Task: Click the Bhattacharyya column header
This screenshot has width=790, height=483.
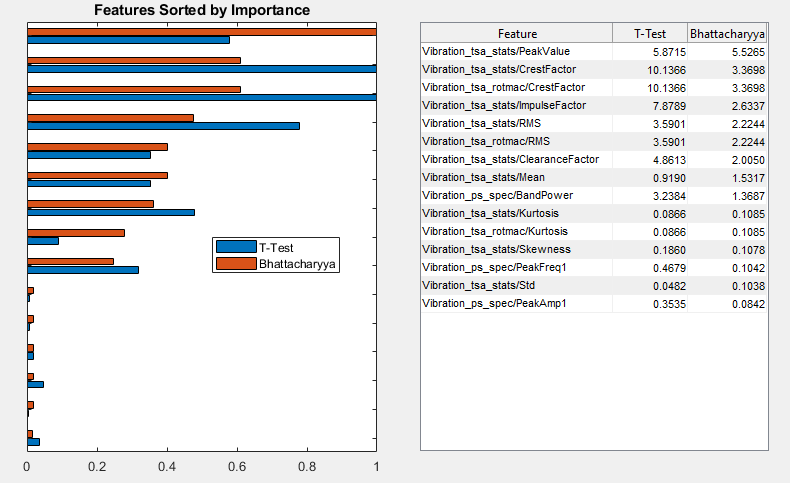Action: click(x=728, y=33)
